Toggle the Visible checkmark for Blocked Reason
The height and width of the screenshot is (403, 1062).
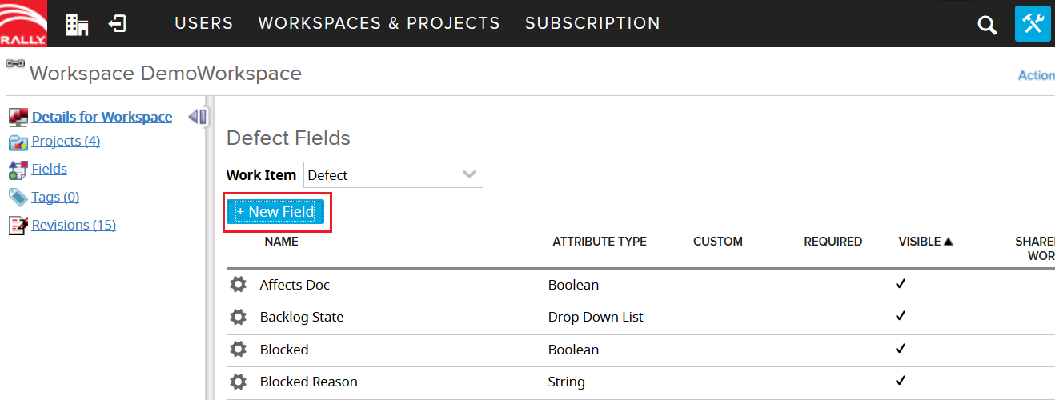point(901,380)
